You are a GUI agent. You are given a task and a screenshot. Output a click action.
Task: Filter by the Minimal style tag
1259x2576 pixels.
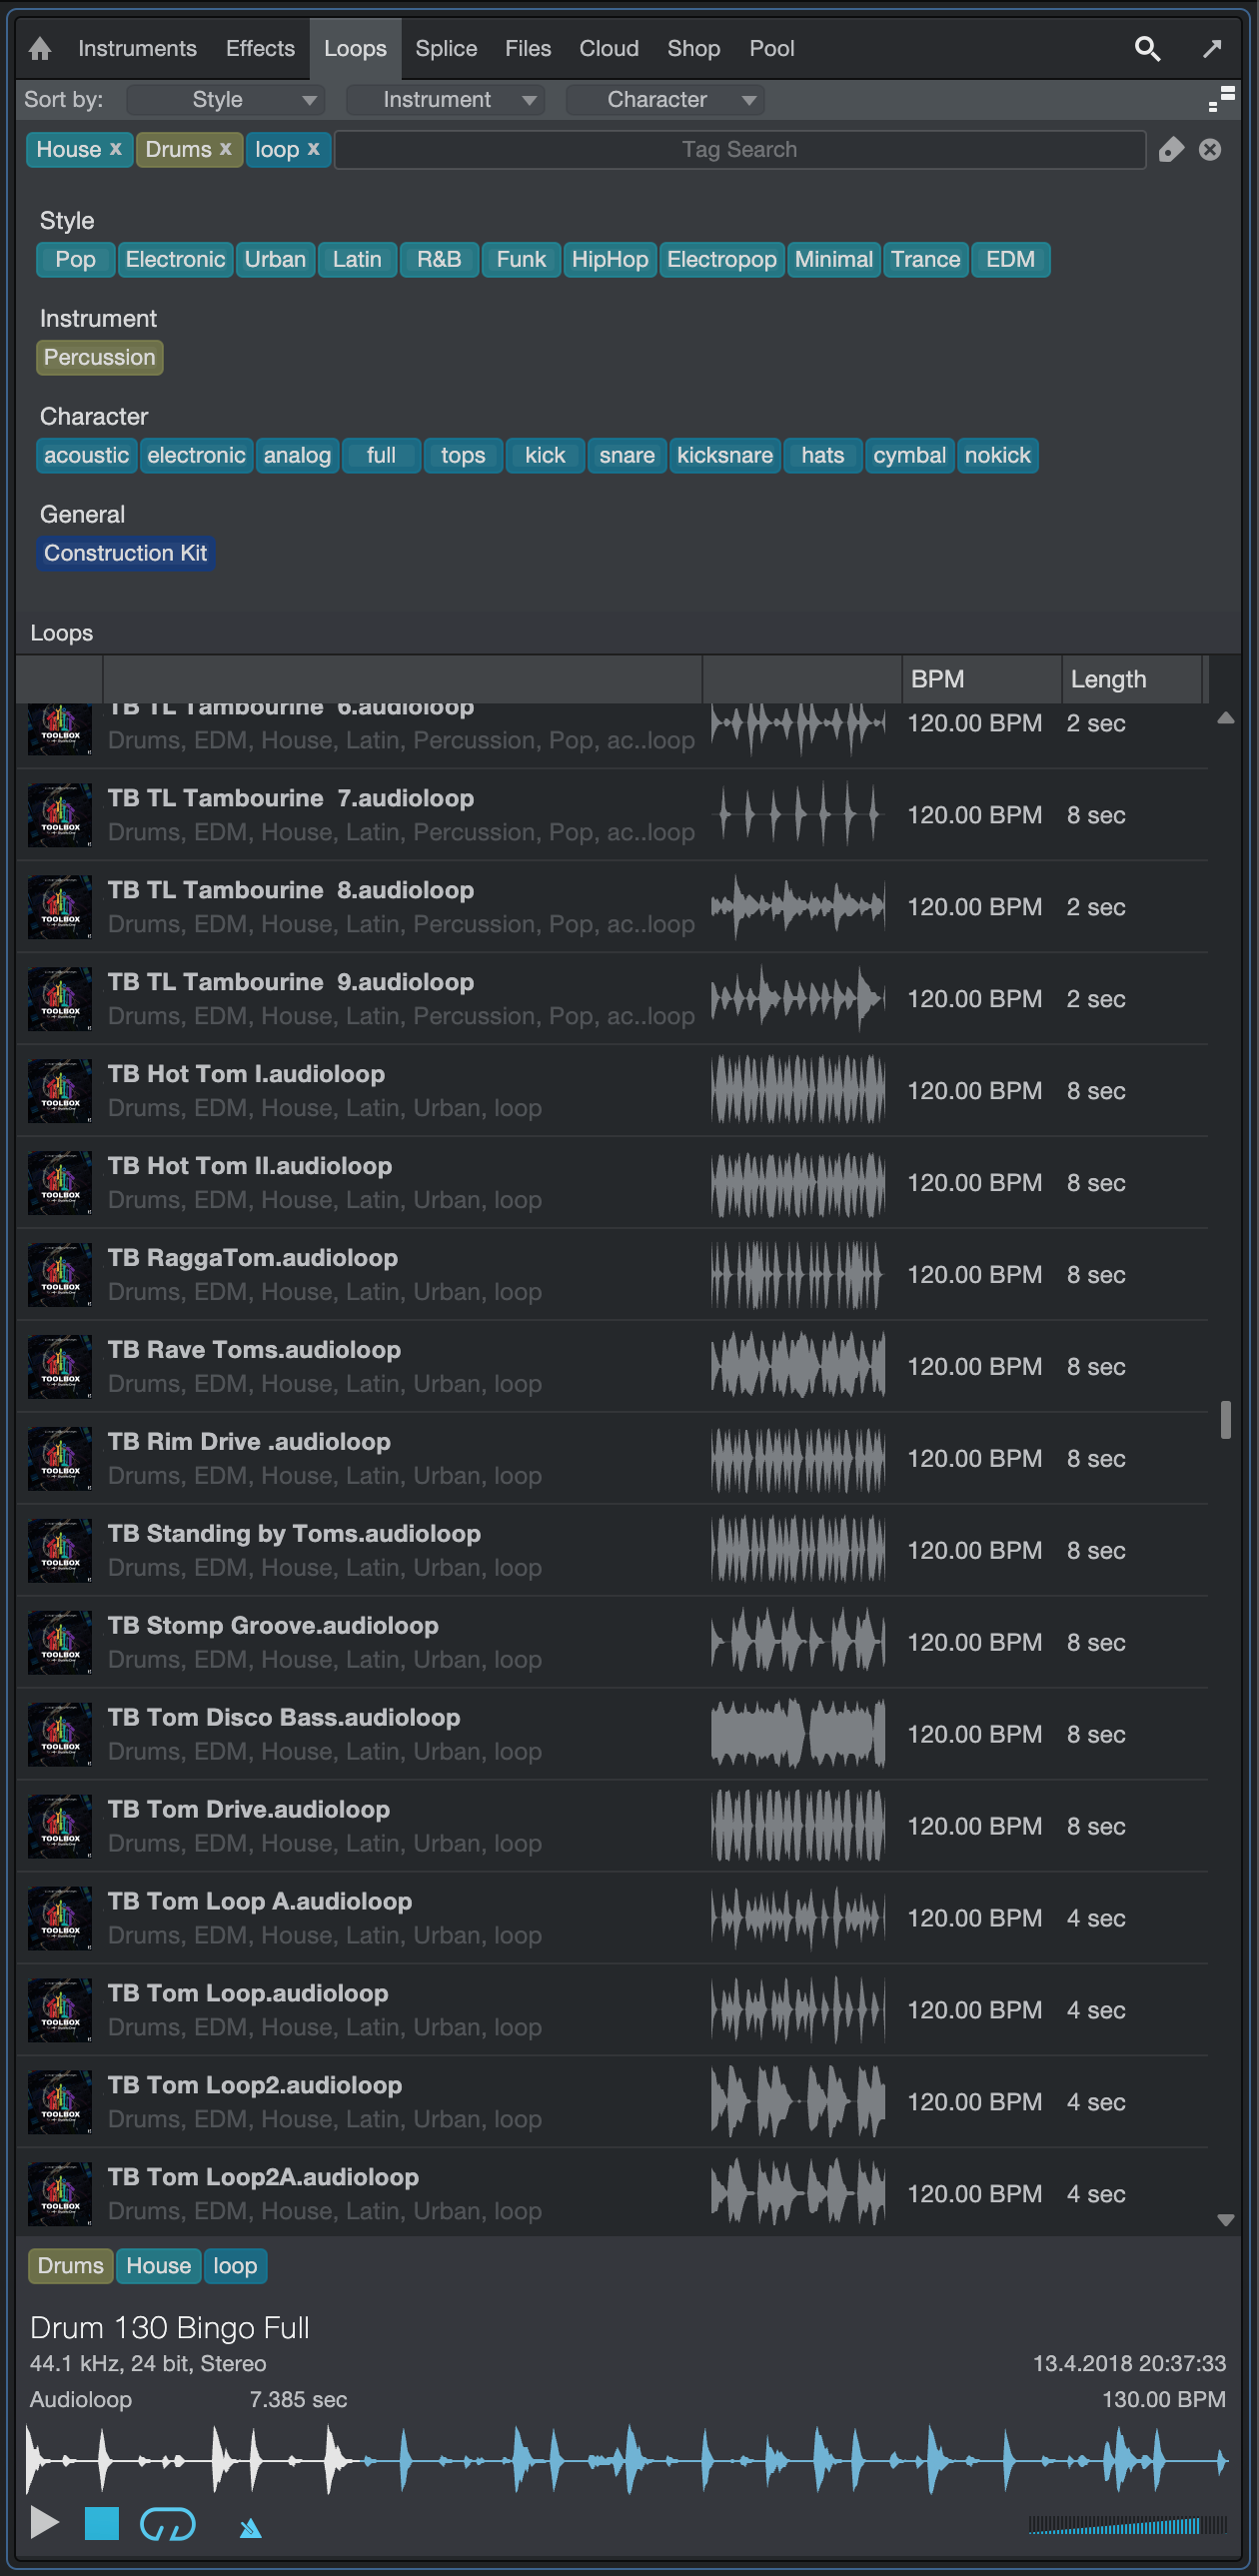pos(834,259)
